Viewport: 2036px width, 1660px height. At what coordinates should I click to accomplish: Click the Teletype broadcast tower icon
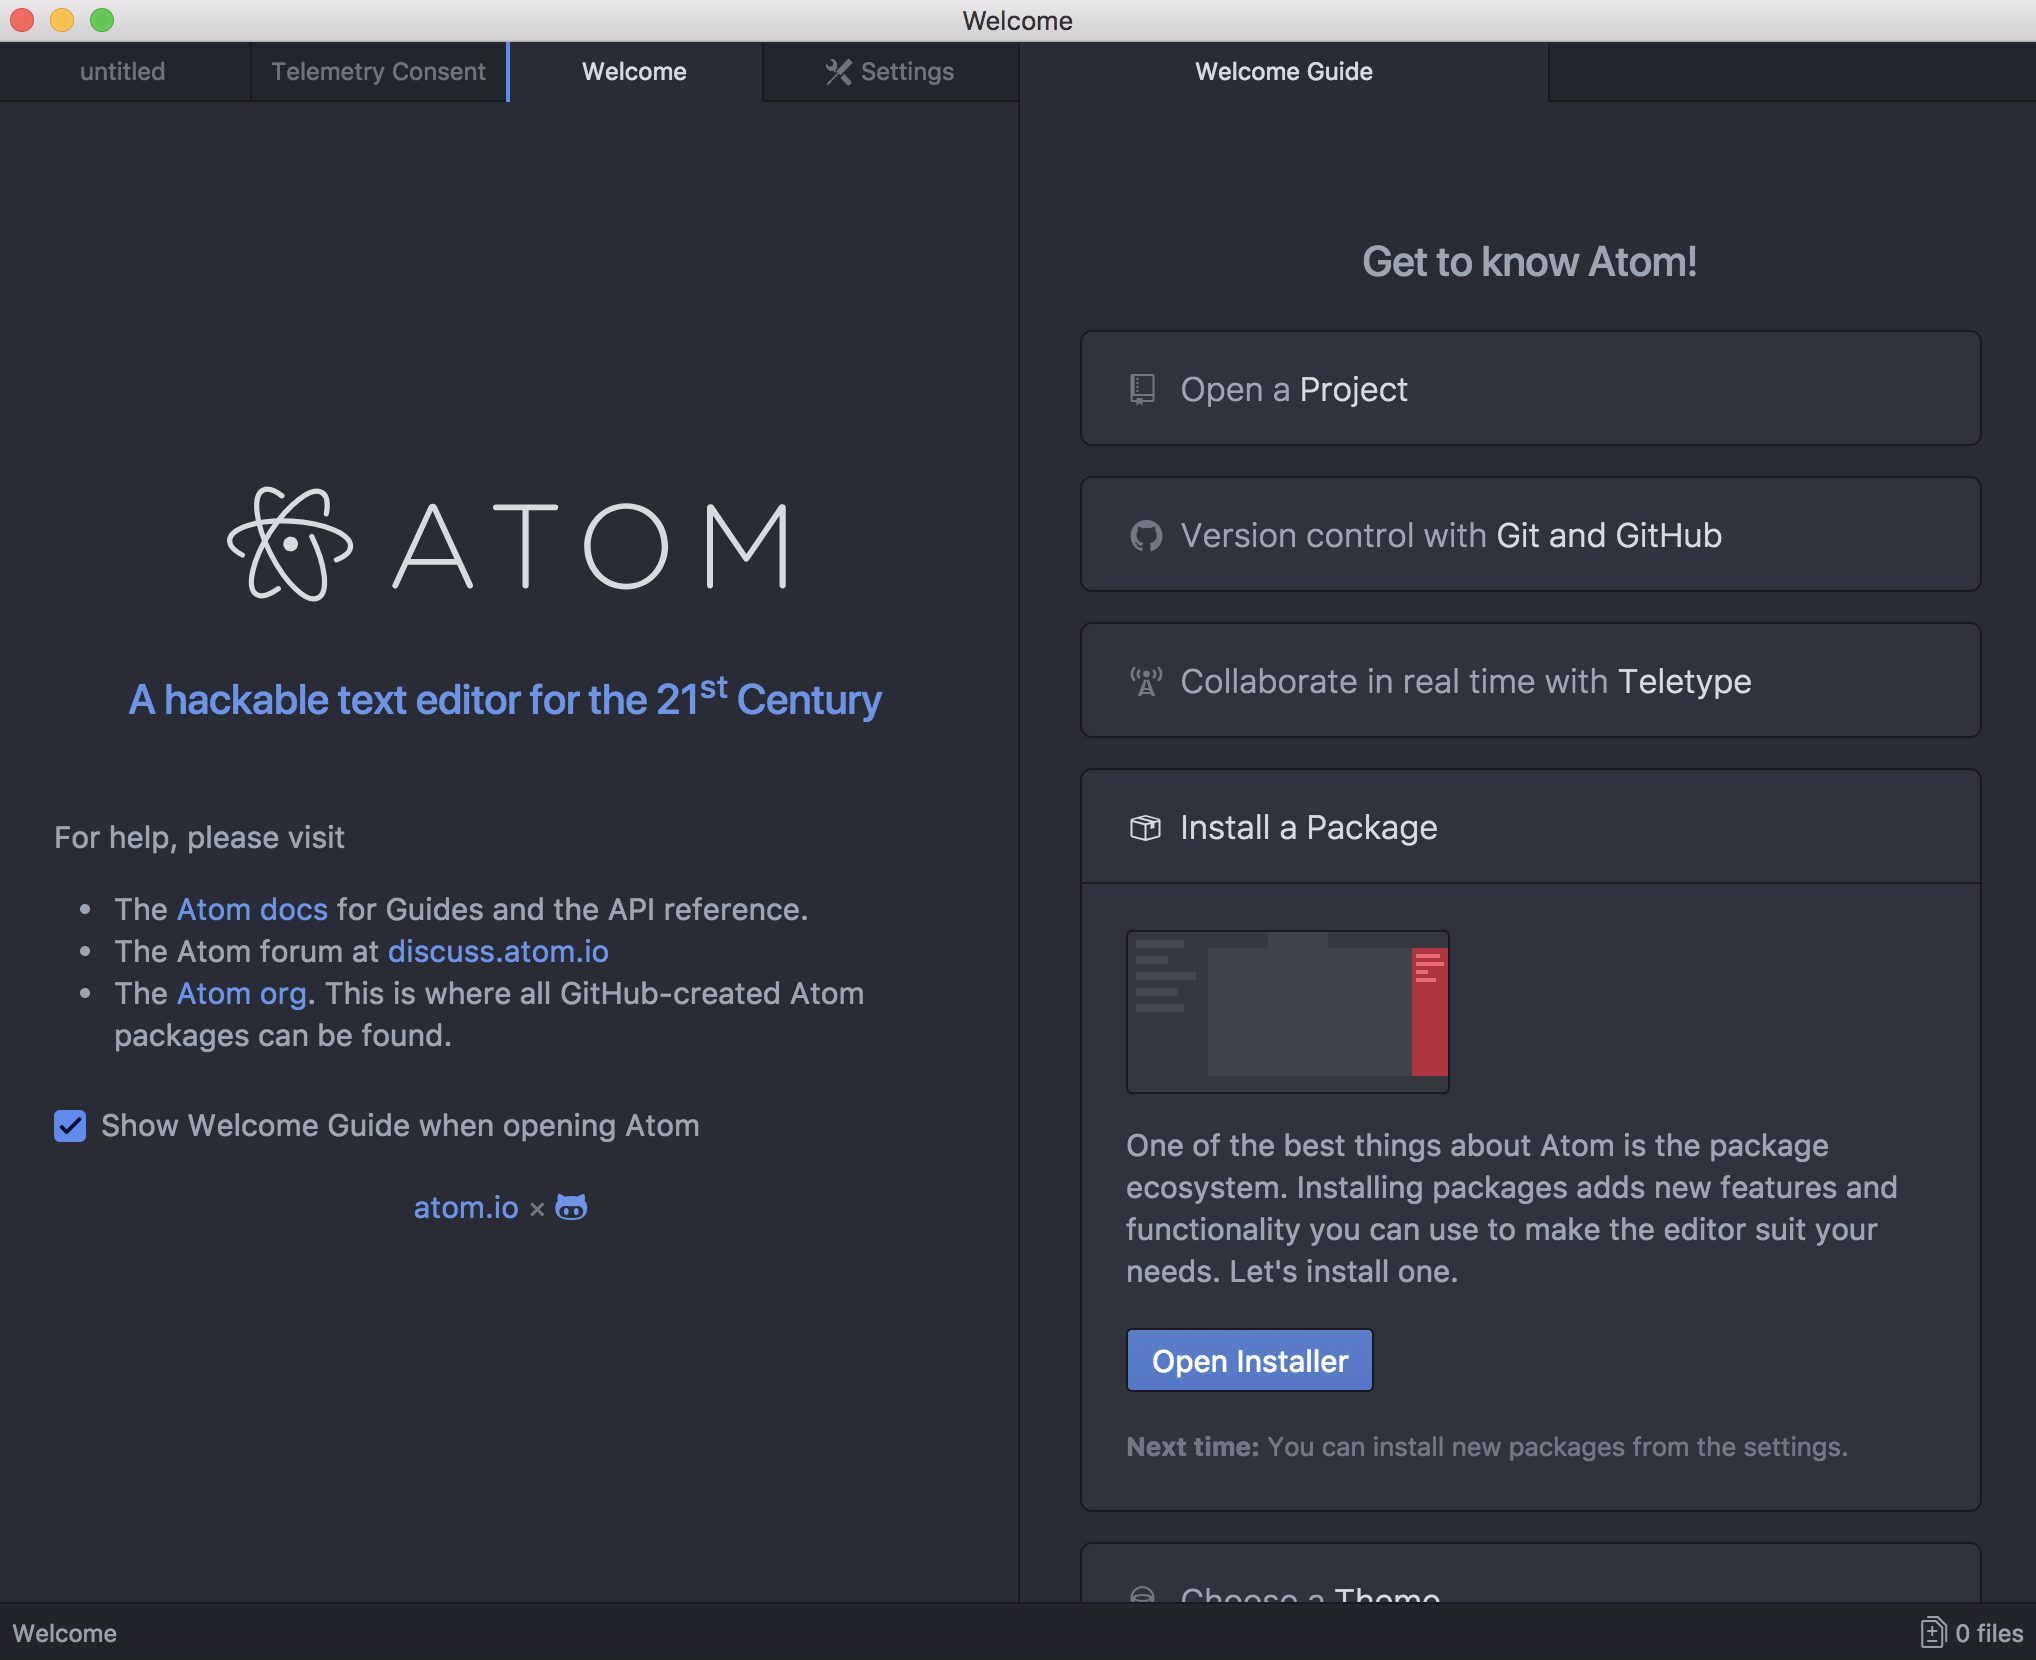(1146, 681)
